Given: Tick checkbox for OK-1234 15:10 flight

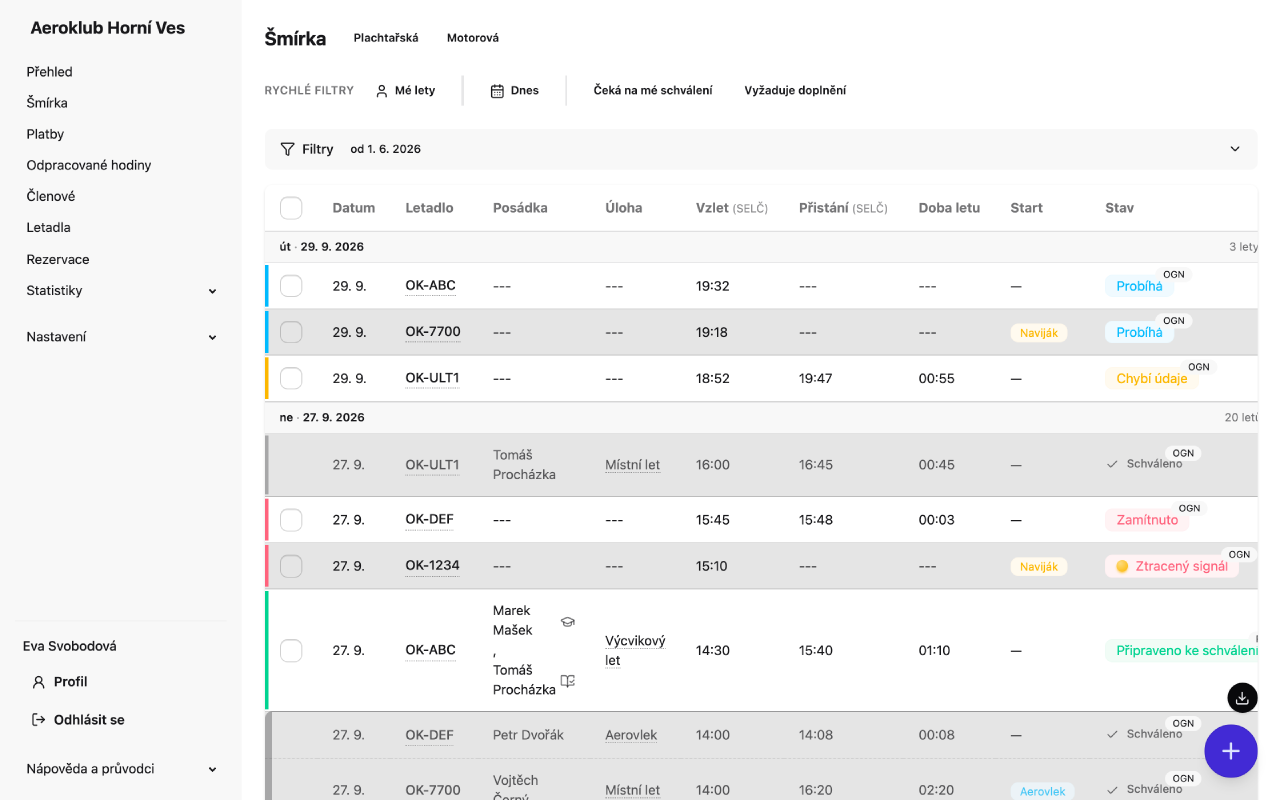Looking at the screenshot, I should [291, 566].
